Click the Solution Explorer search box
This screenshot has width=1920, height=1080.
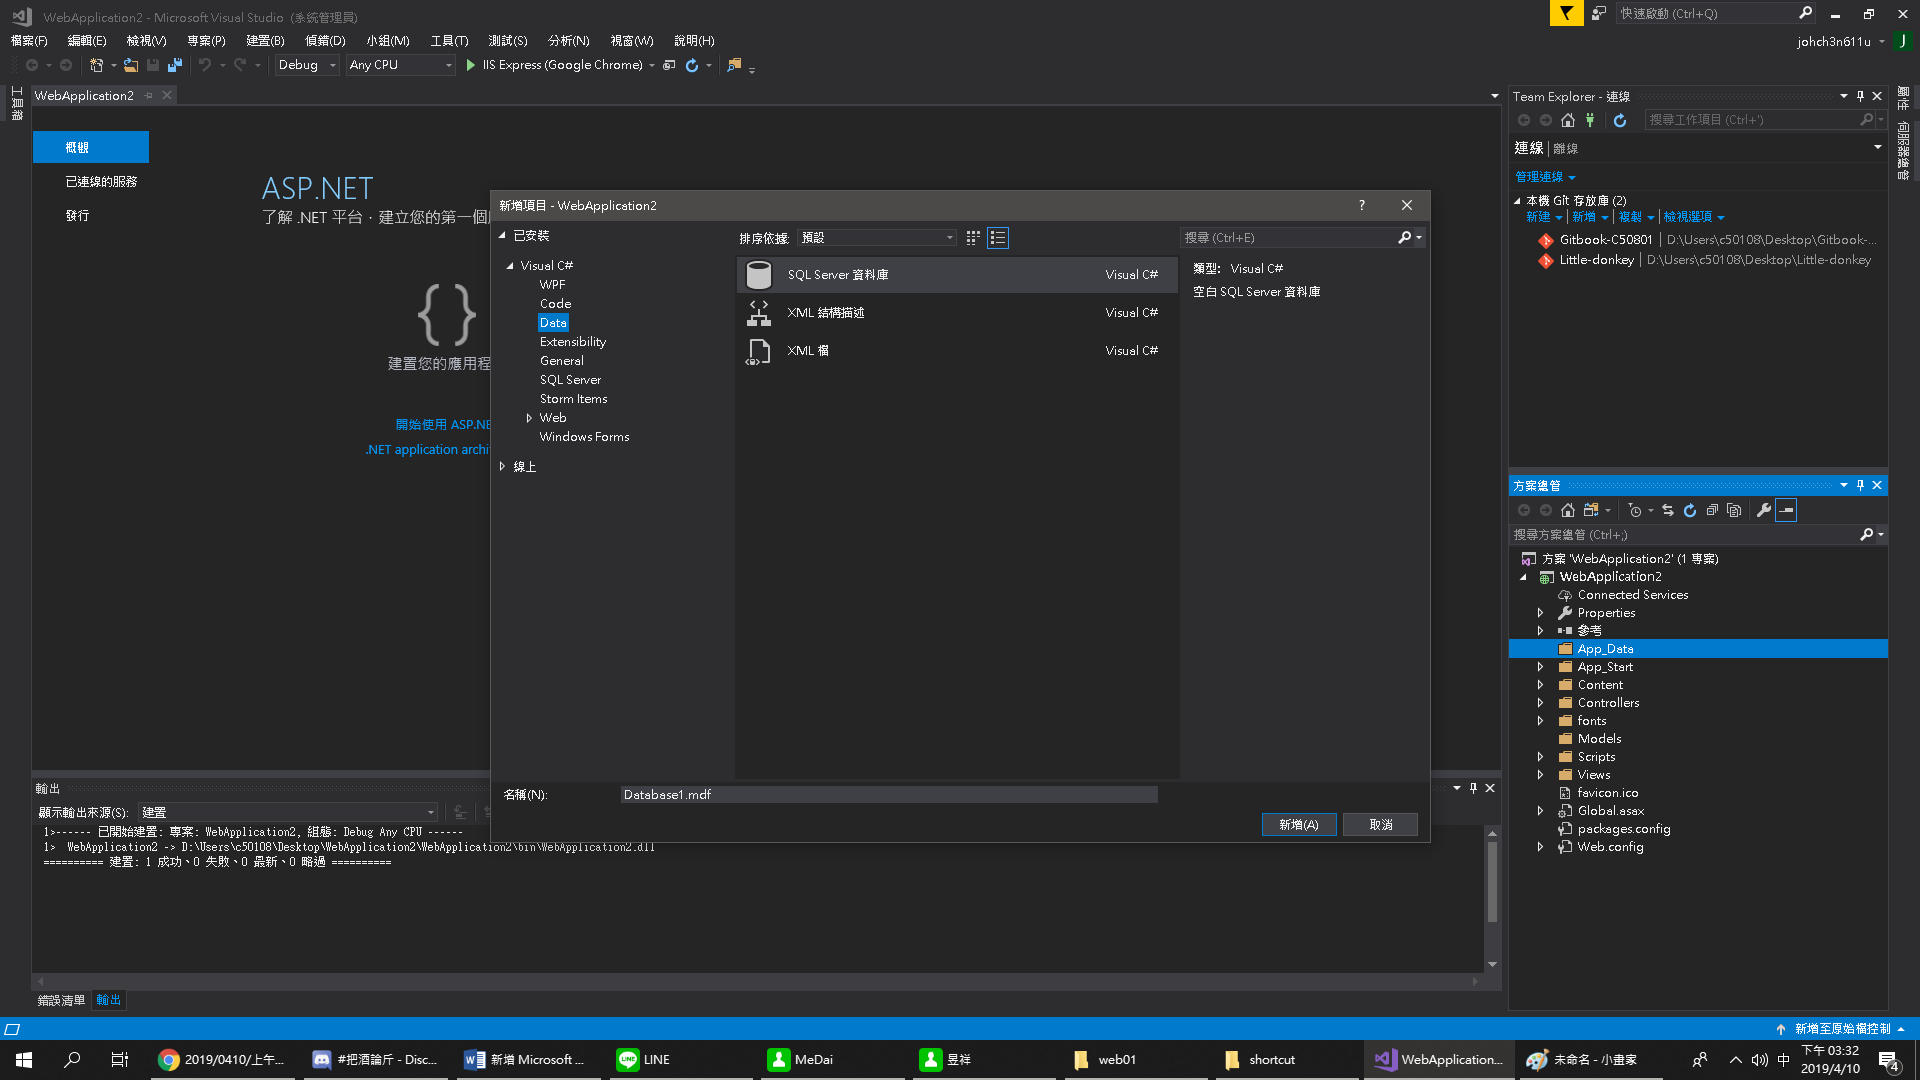pyautogui.click(x=1685, y=535)
